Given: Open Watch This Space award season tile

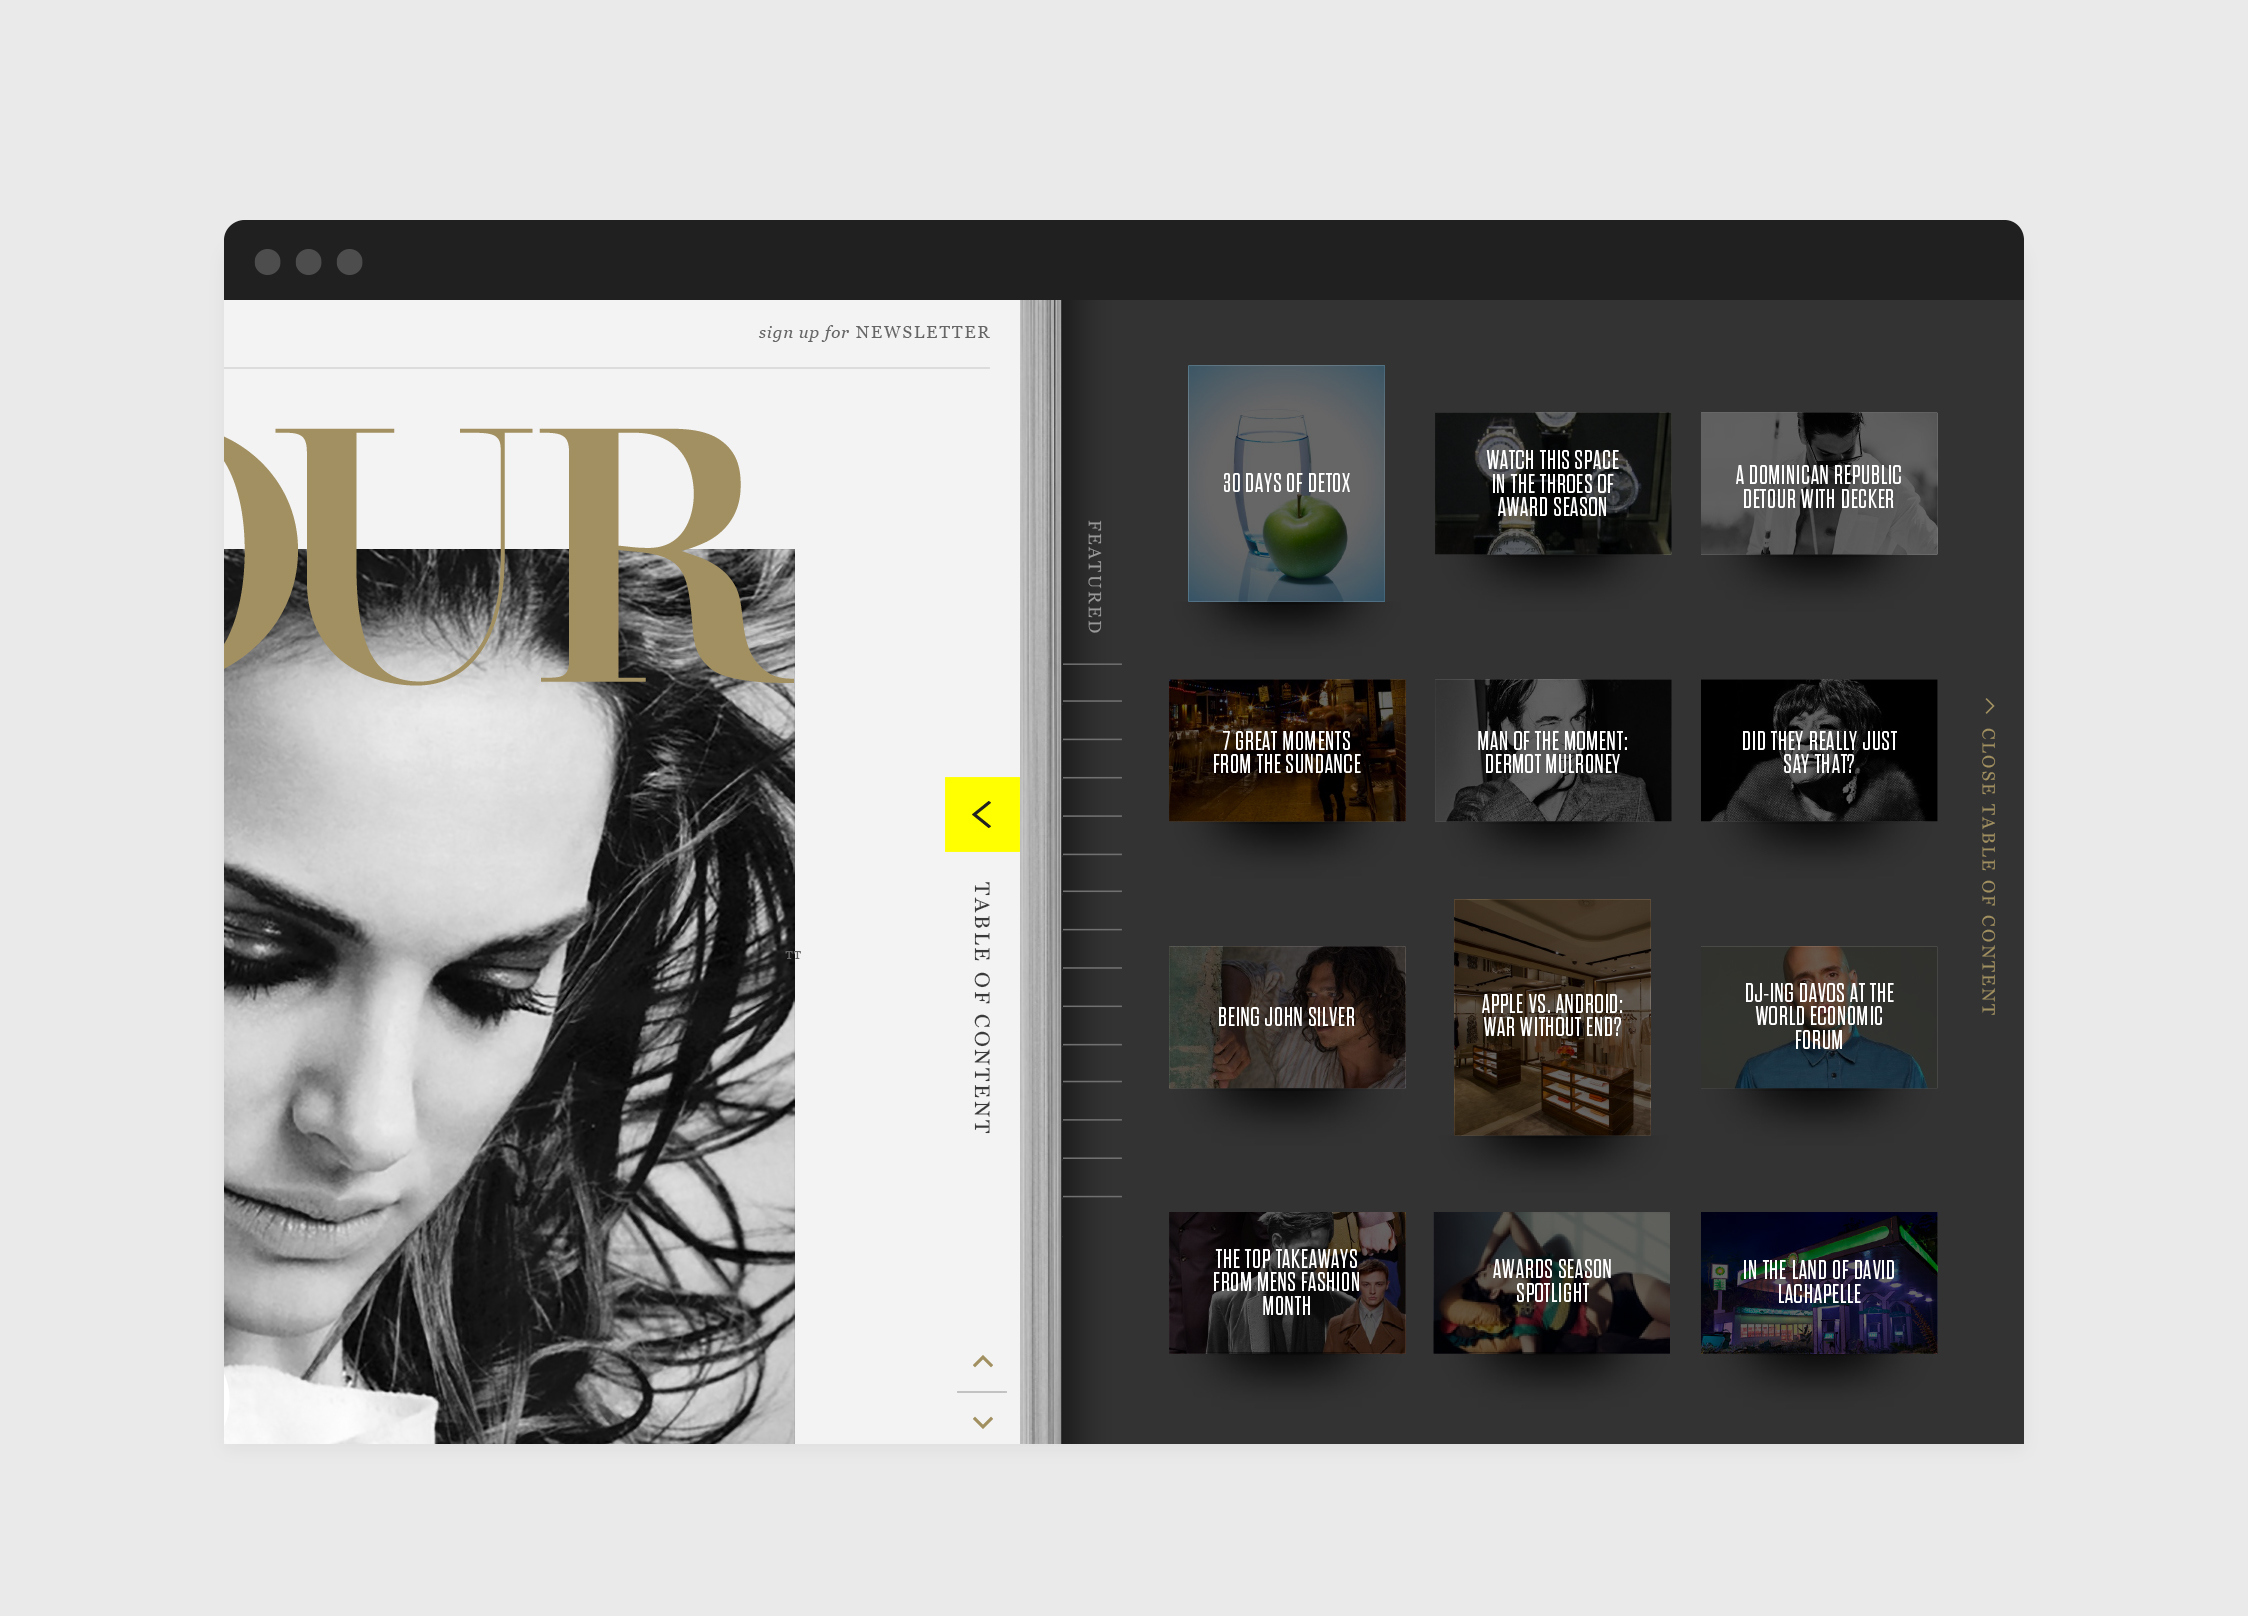Looking at the screenshot, I should [1552, 483].
